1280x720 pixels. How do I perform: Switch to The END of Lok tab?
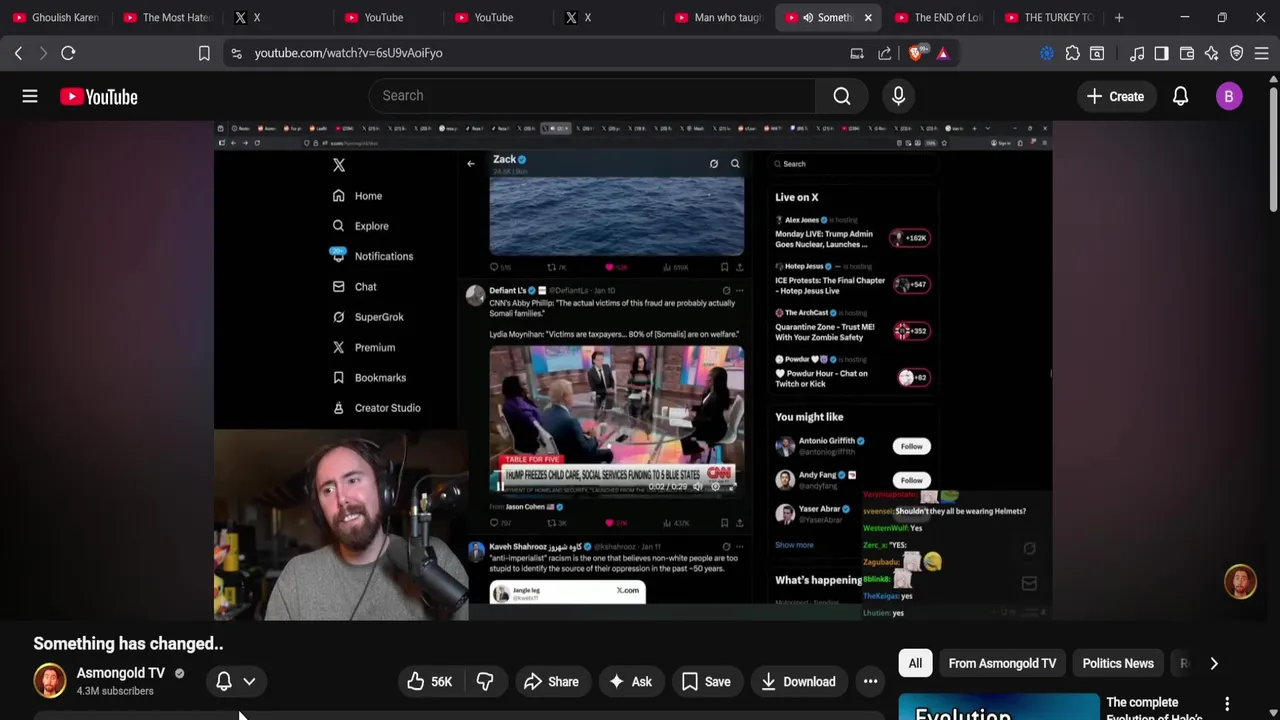[940, 17]
